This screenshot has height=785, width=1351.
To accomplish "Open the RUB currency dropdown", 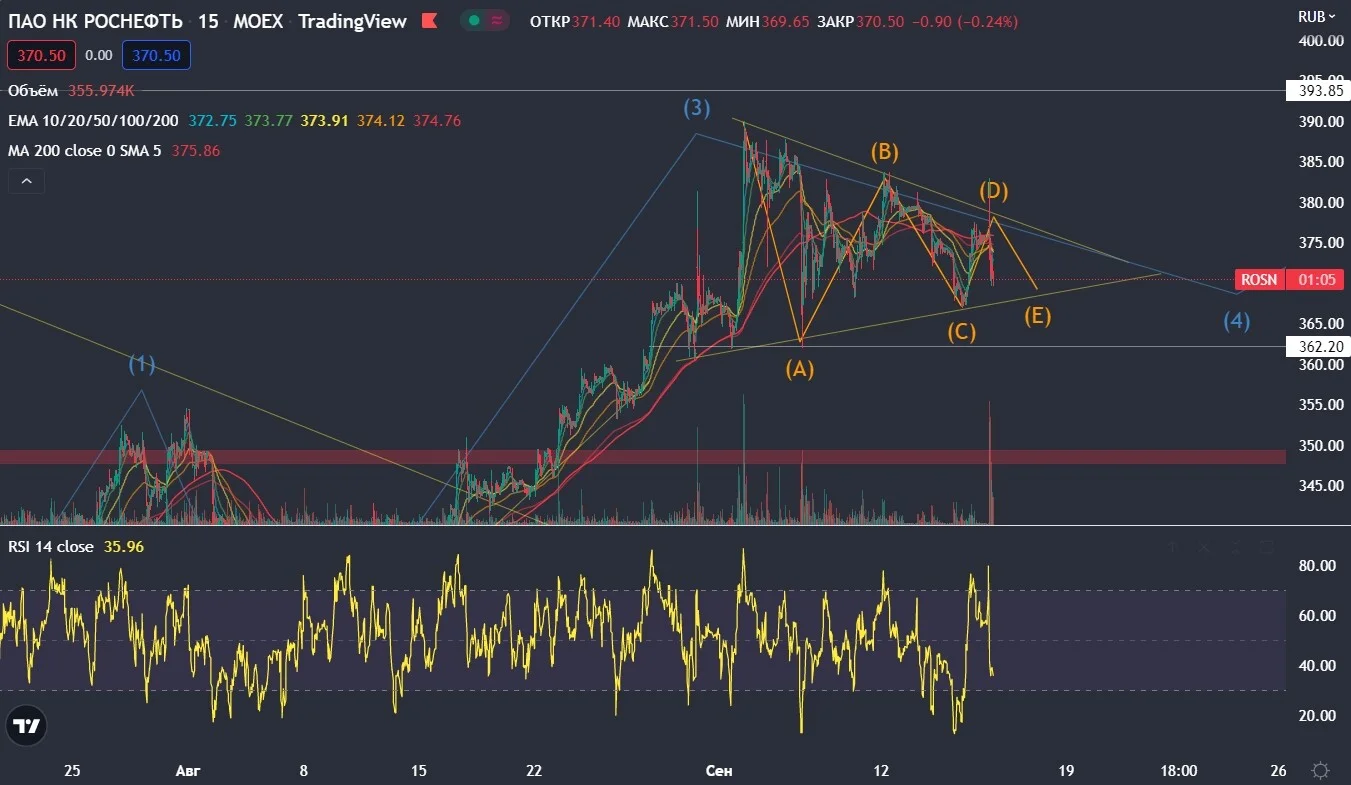I will click(1316, 16).
